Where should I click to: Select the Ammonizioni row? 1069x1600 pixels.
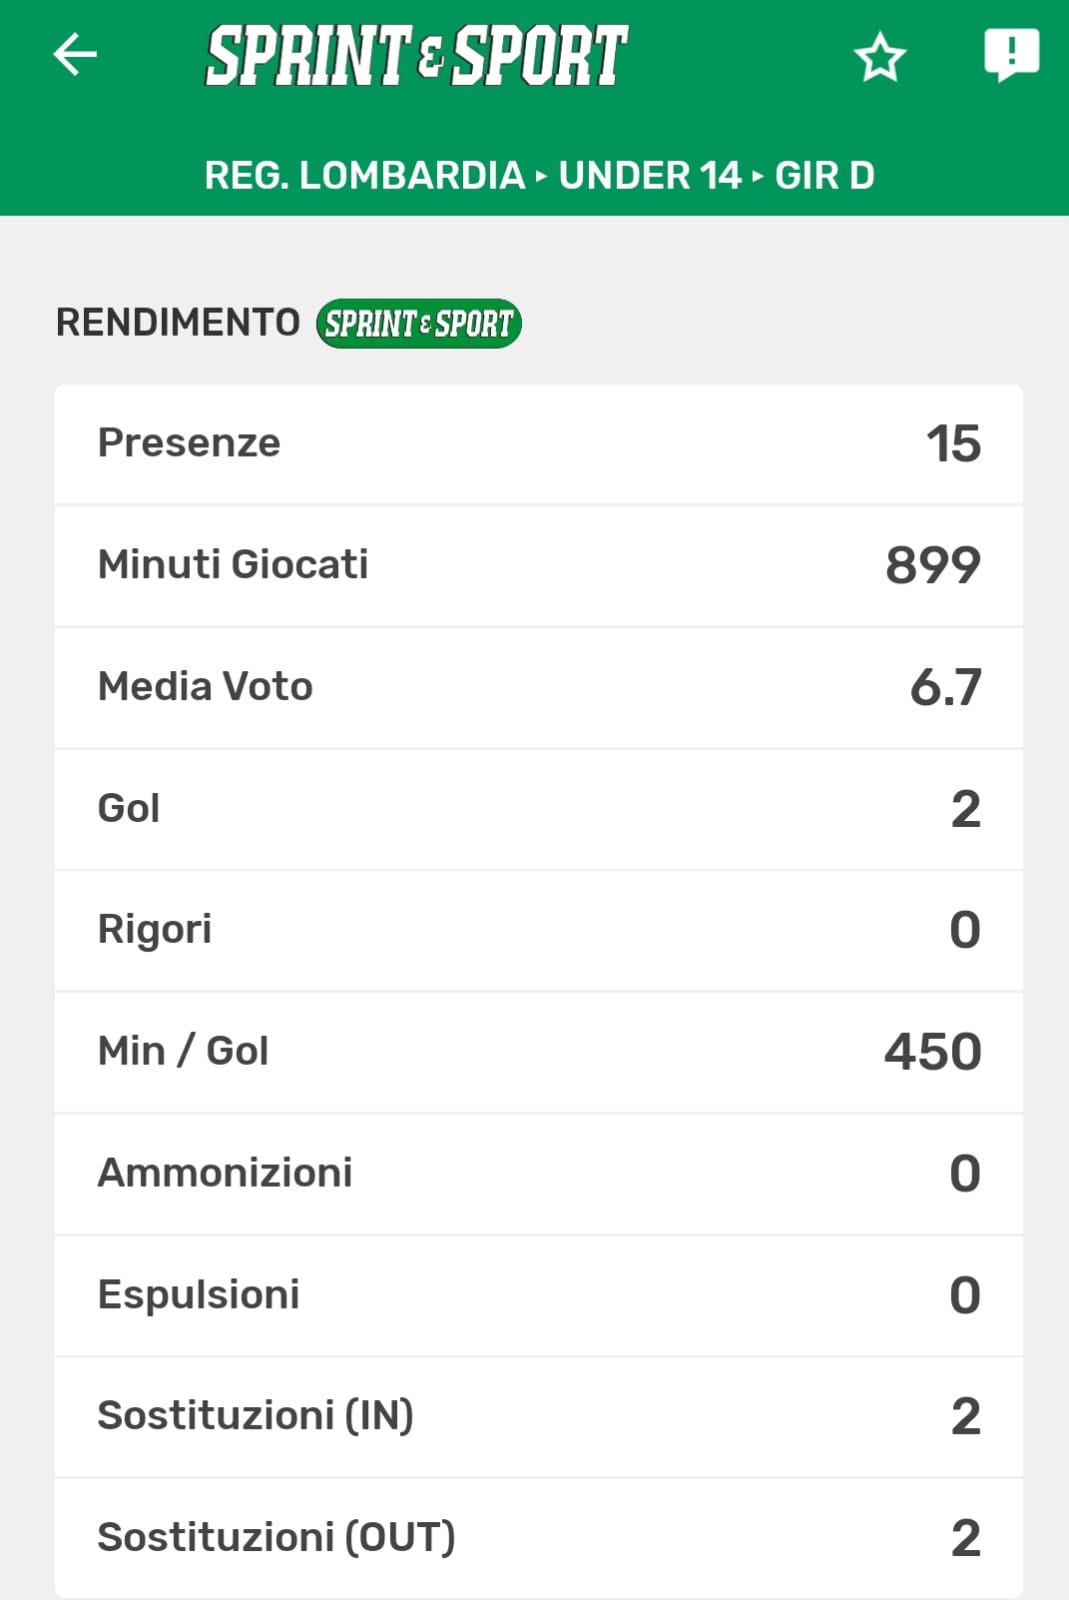(x=538, y=1173)
